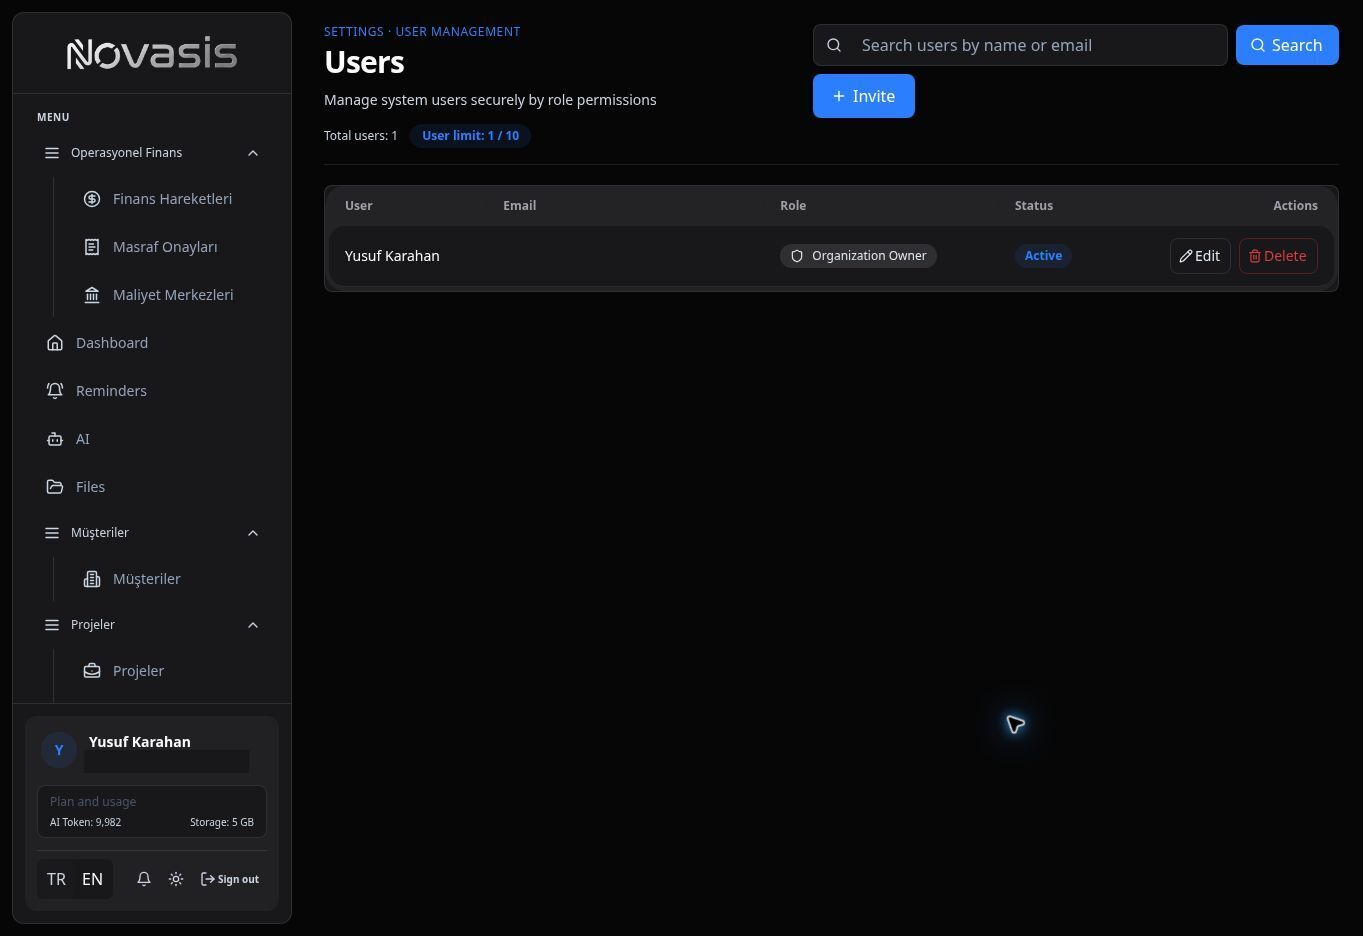This screenshot has height=936, width=1363.
Task: Click the Yusuf Karahan name in table
Action: [392, 256]
